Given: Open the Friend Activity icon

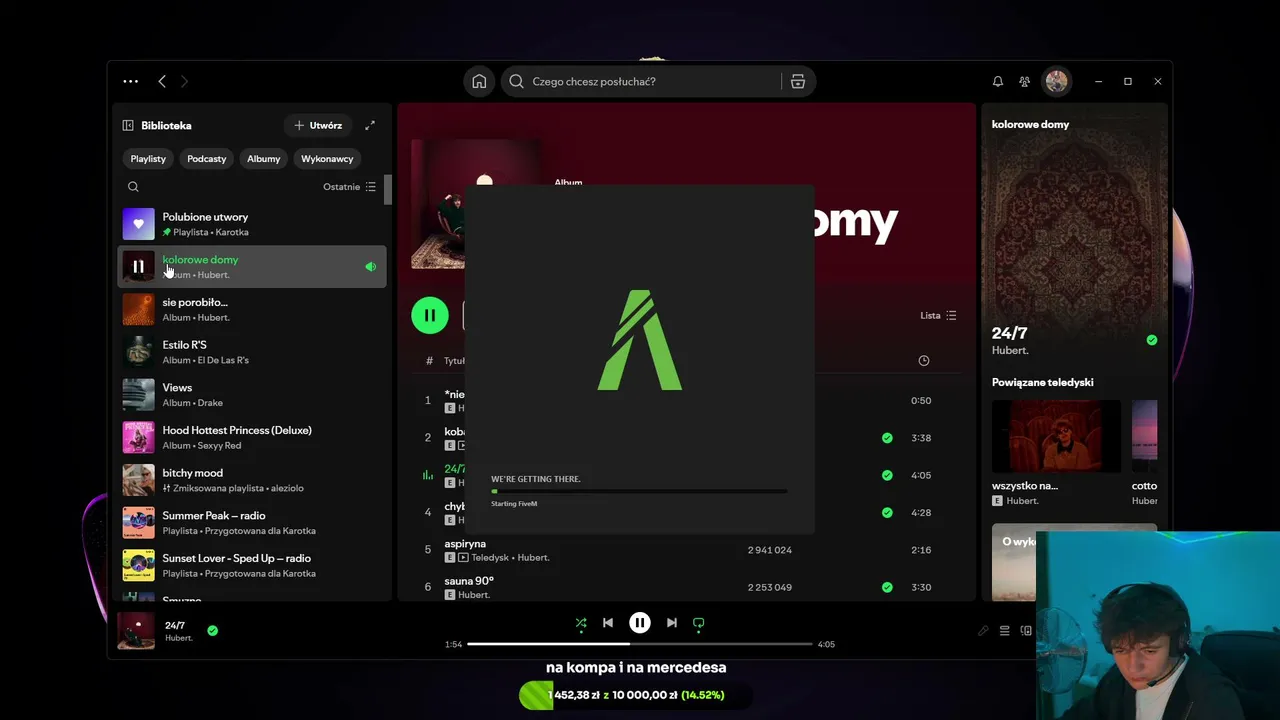Looking at the screenshot, I should pyautogui.click(x=1025, y=81).
